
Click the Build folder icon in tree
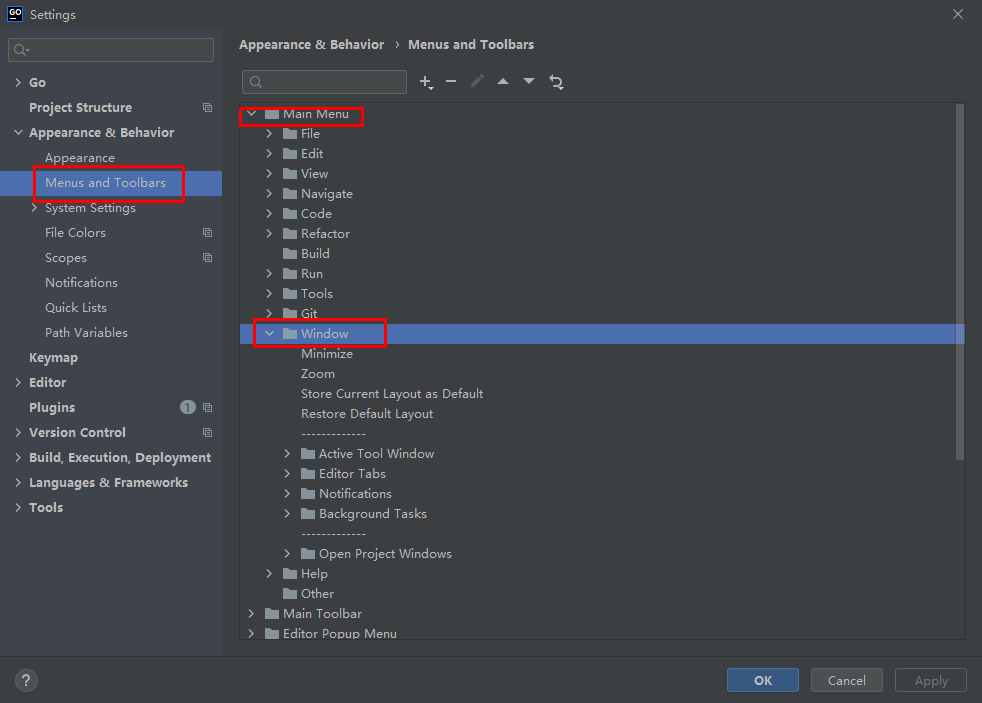[290, 254]
